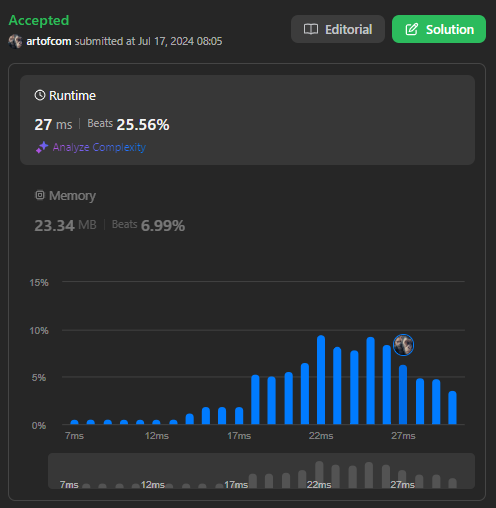
Task: Click the chart bar above 17ms label
Action: coord(239,415)
